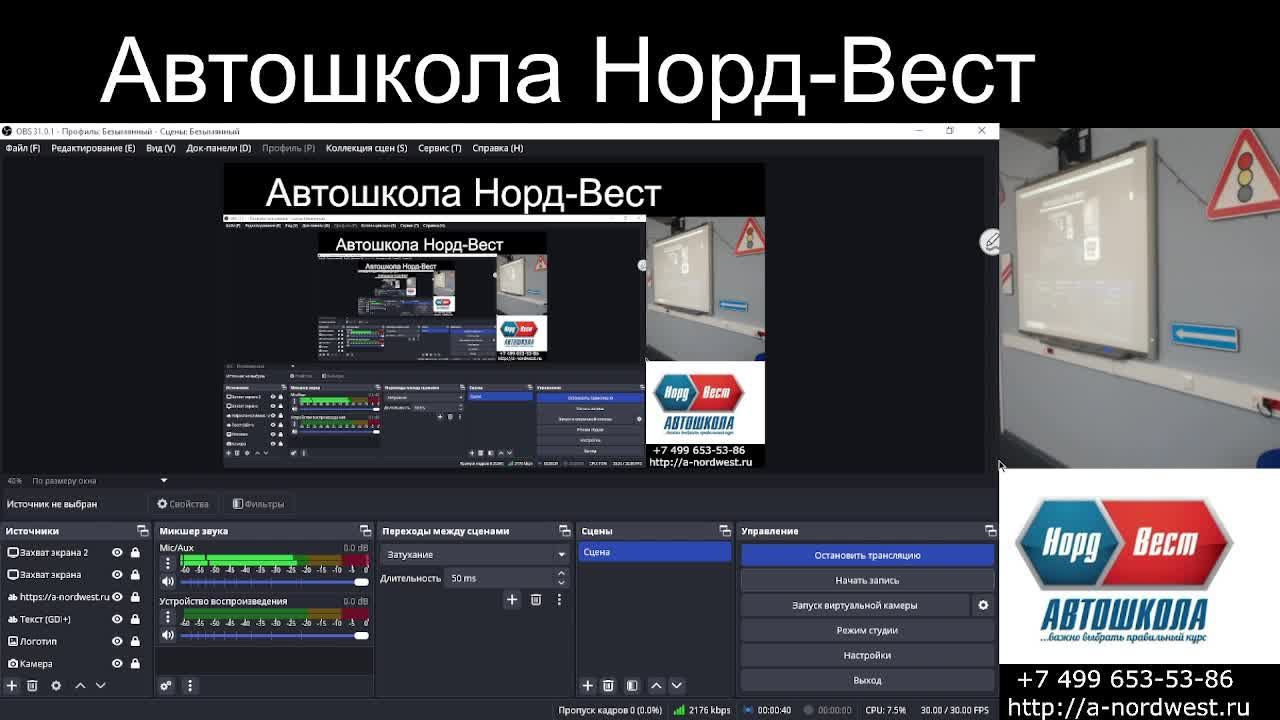Click the 2176 kbps bitrate status
The height and width of the screenshot is (720, 1280).
(x=702, y=710)
